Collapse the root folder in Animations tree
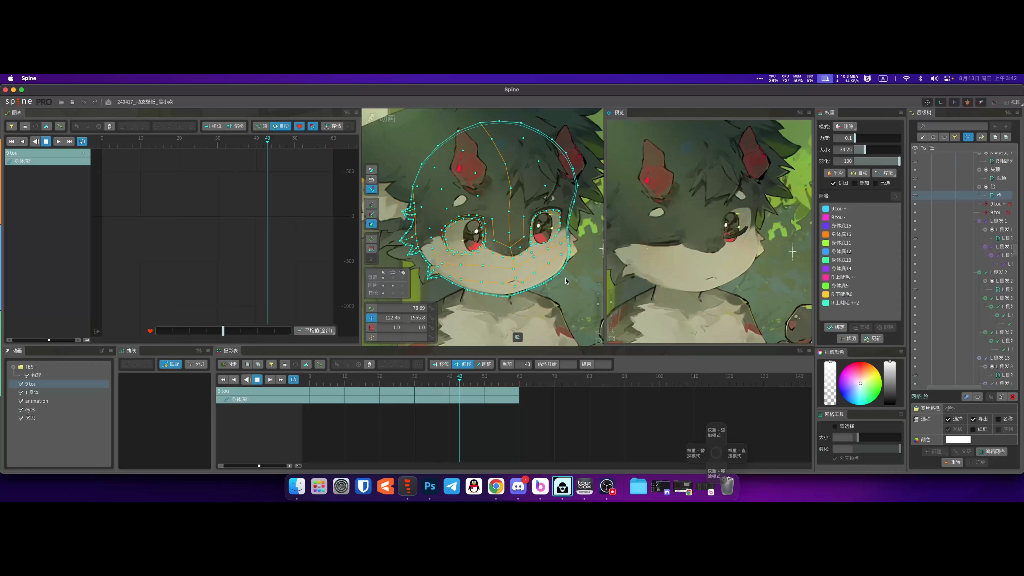1024x576 pixels. (13, 367)
